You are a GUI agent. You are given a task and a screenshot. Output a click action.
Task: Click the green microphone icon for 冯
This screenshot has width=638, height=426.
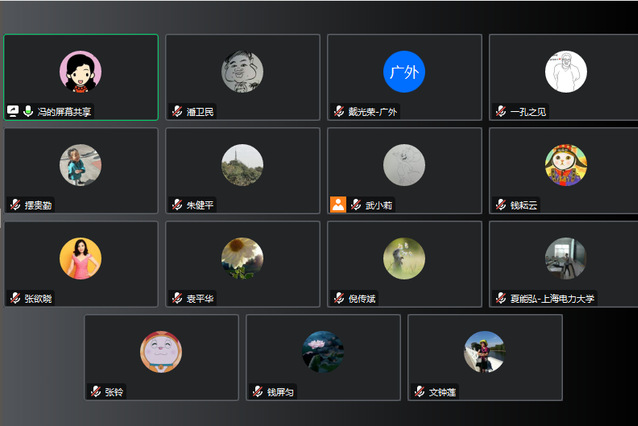click(28, 111)
